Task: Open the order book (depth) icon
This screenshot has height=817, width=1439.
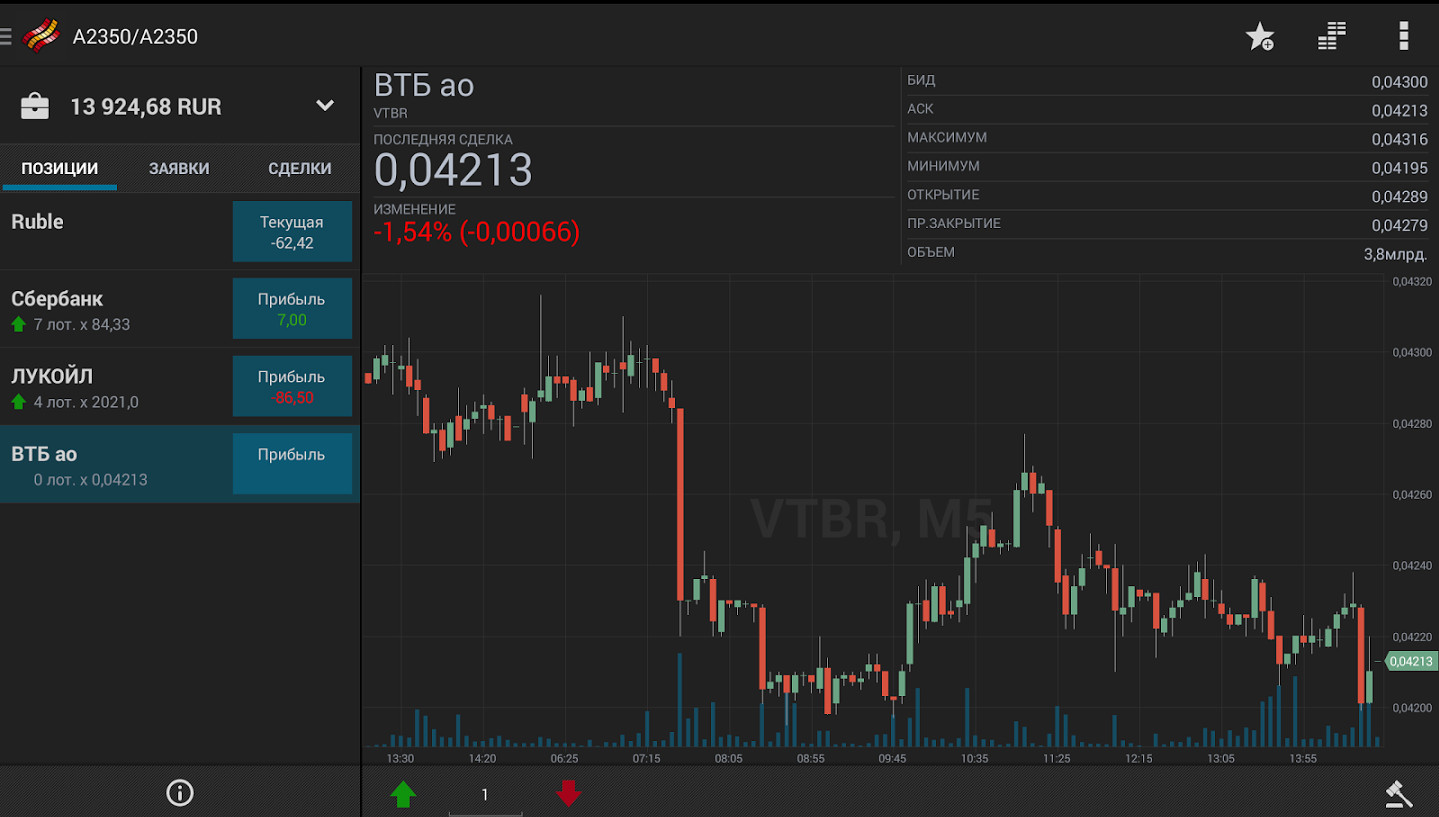Action: (1331, 37)
